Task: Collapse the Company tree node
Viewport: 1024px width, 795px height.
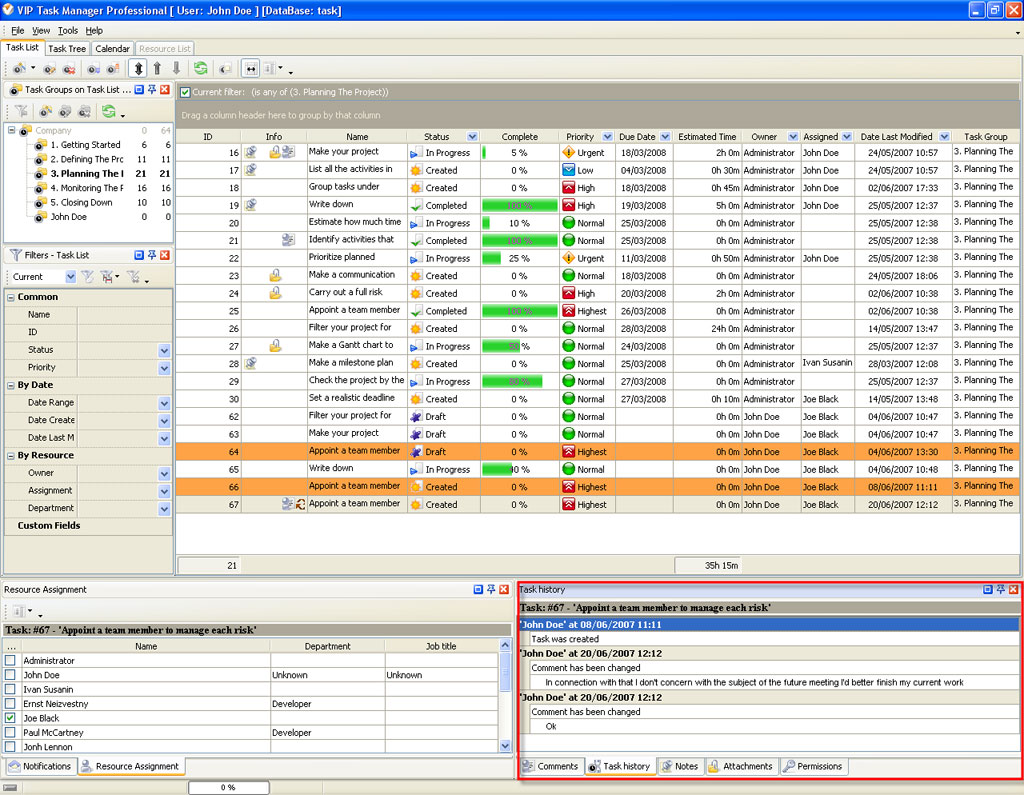Action: [11, 130]
